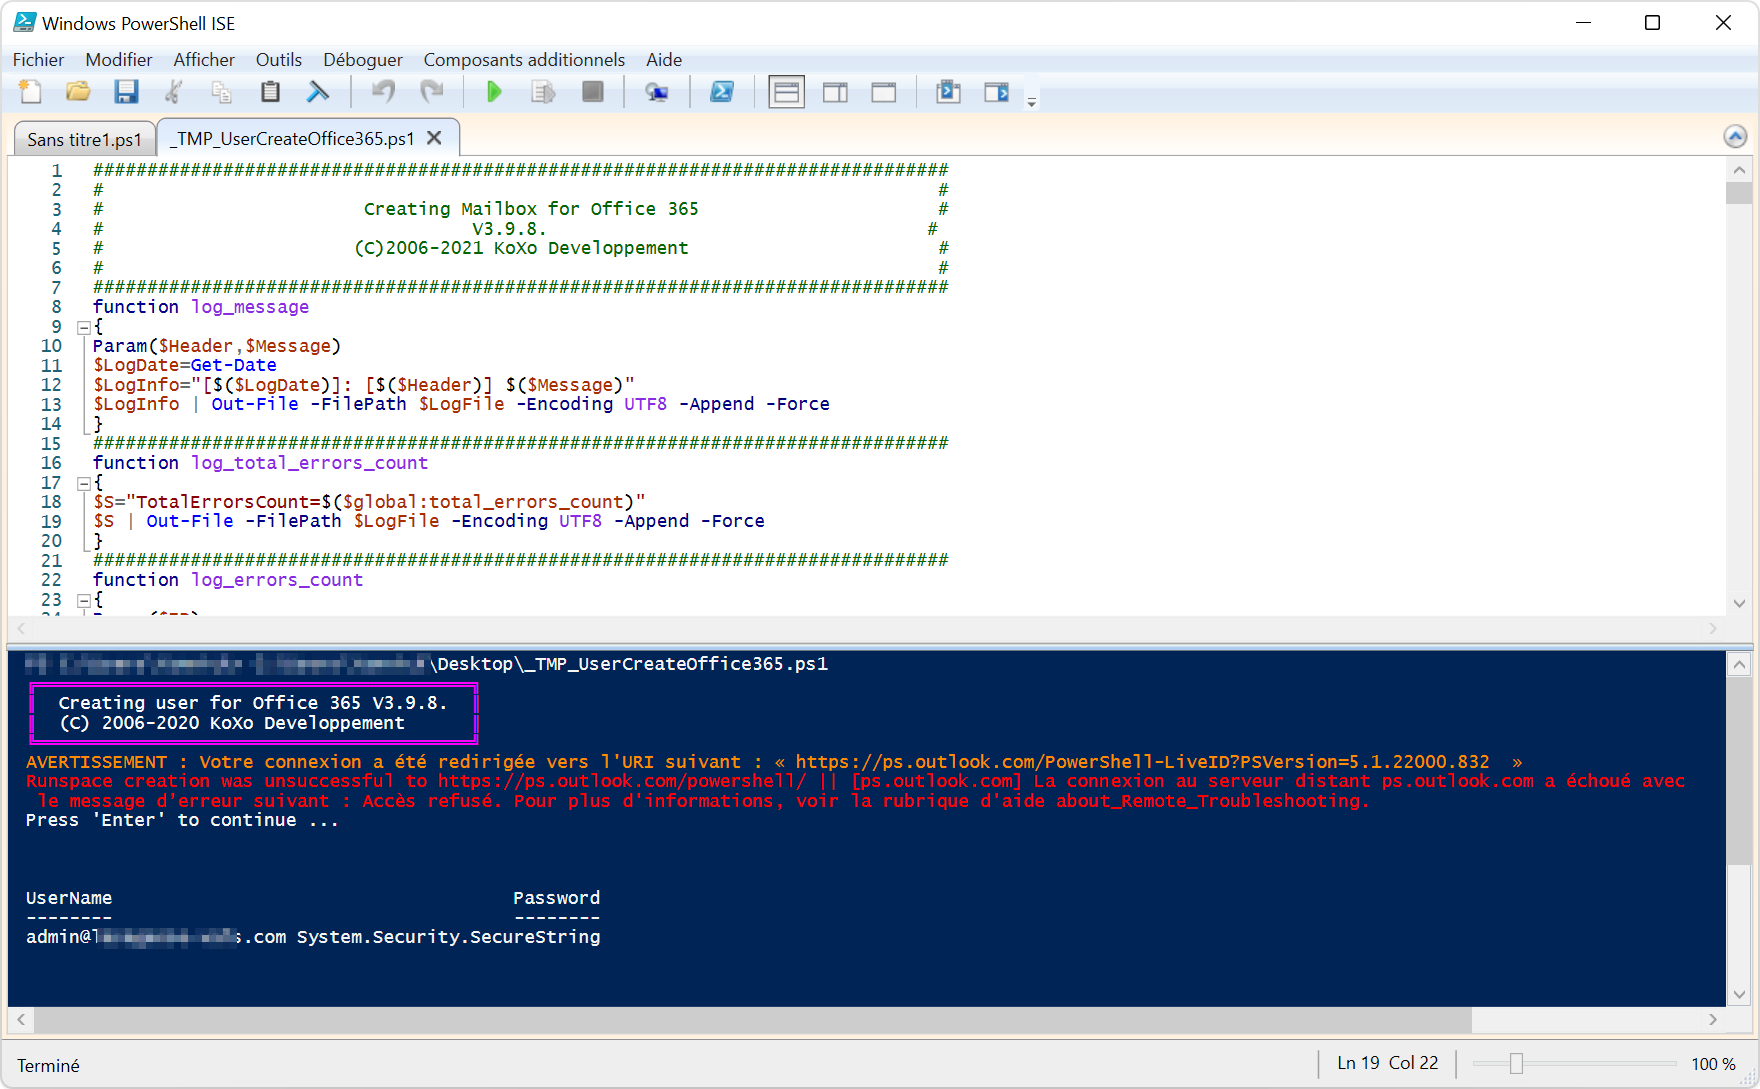Open the Déboguer menu

[x=363, y=60]
